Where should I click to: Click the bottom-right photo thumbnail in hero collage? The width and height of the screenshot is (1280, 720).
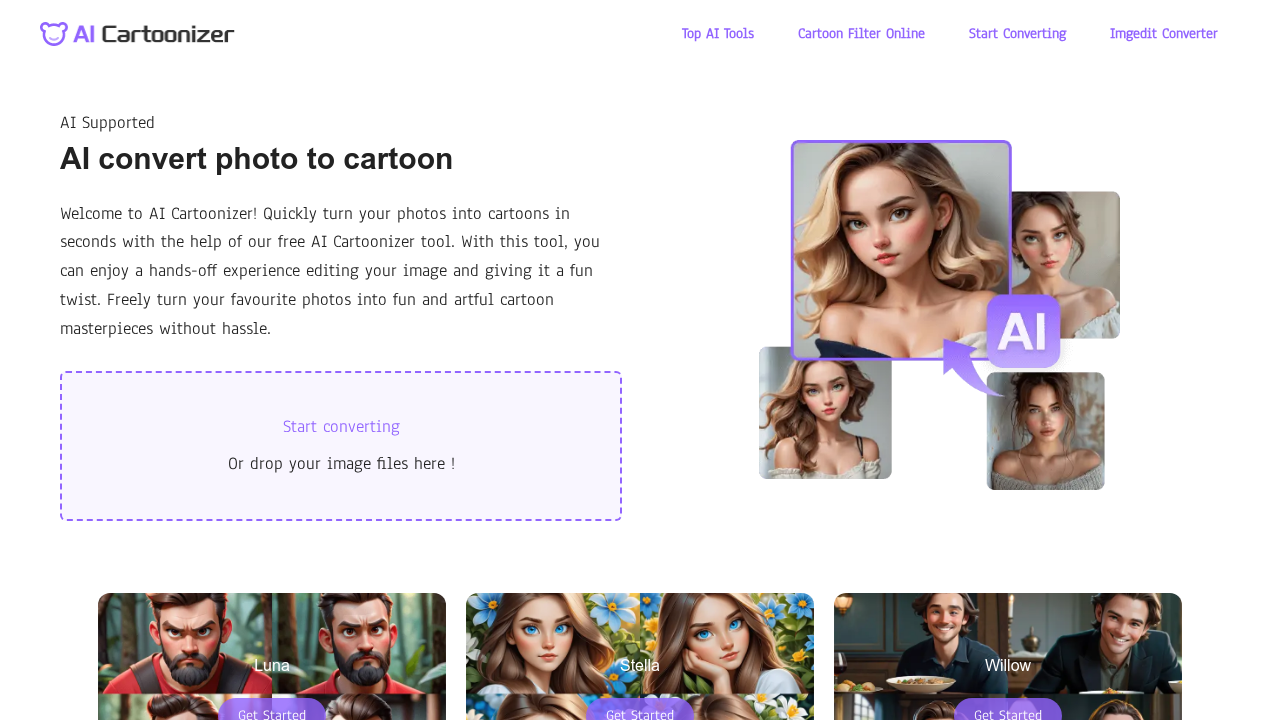coord(1045,430)
